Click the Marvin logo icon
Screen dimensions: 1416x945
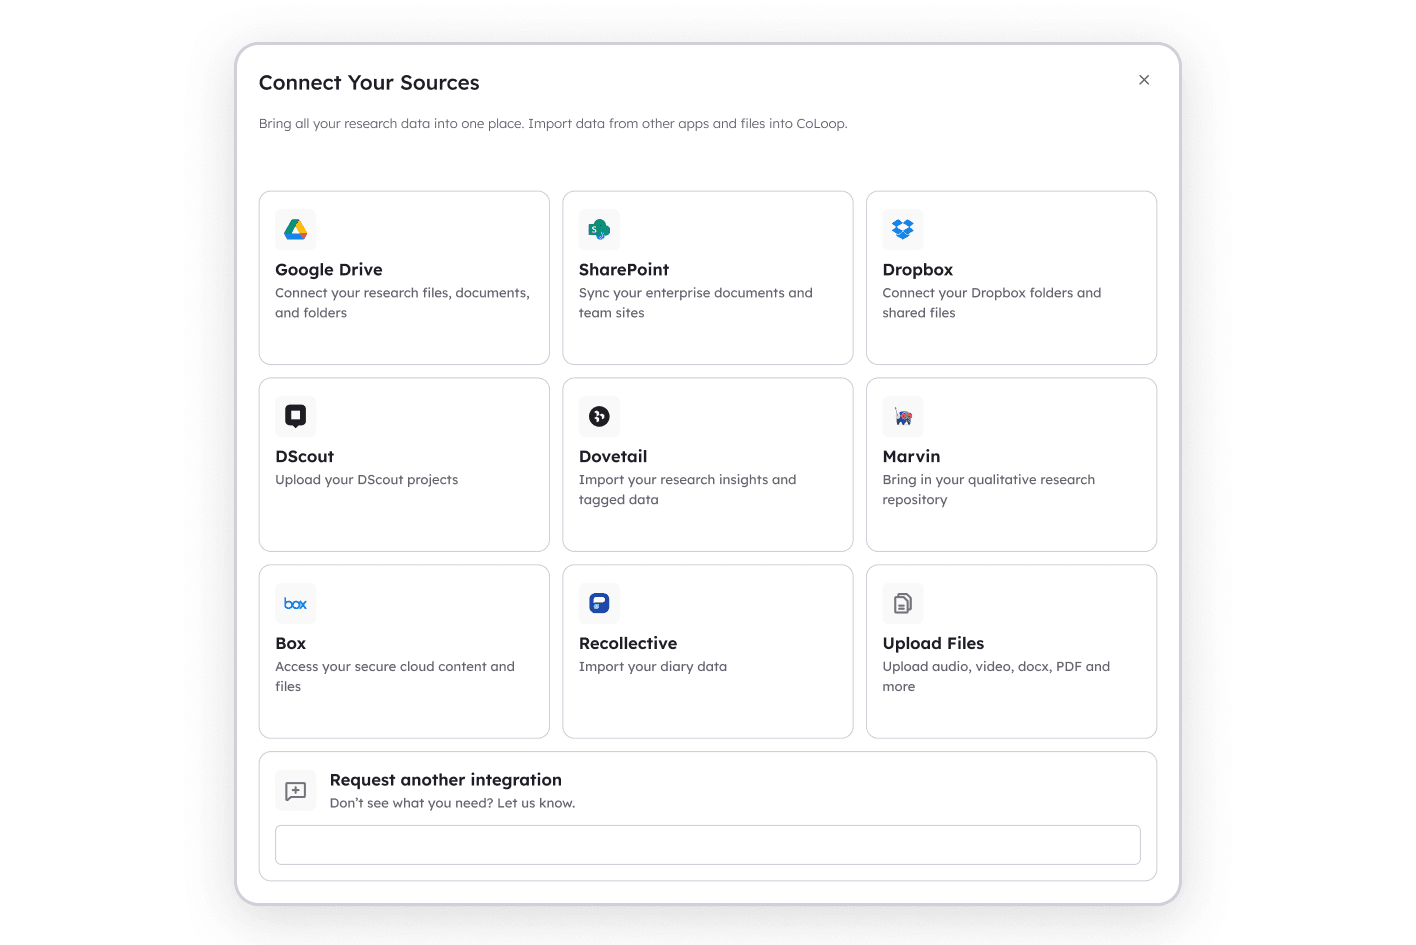[903, 416]
